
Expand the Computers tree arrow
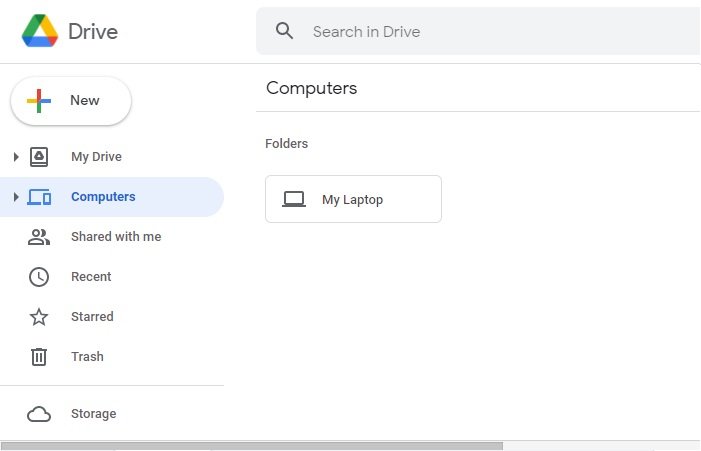[x=15, y=197]
